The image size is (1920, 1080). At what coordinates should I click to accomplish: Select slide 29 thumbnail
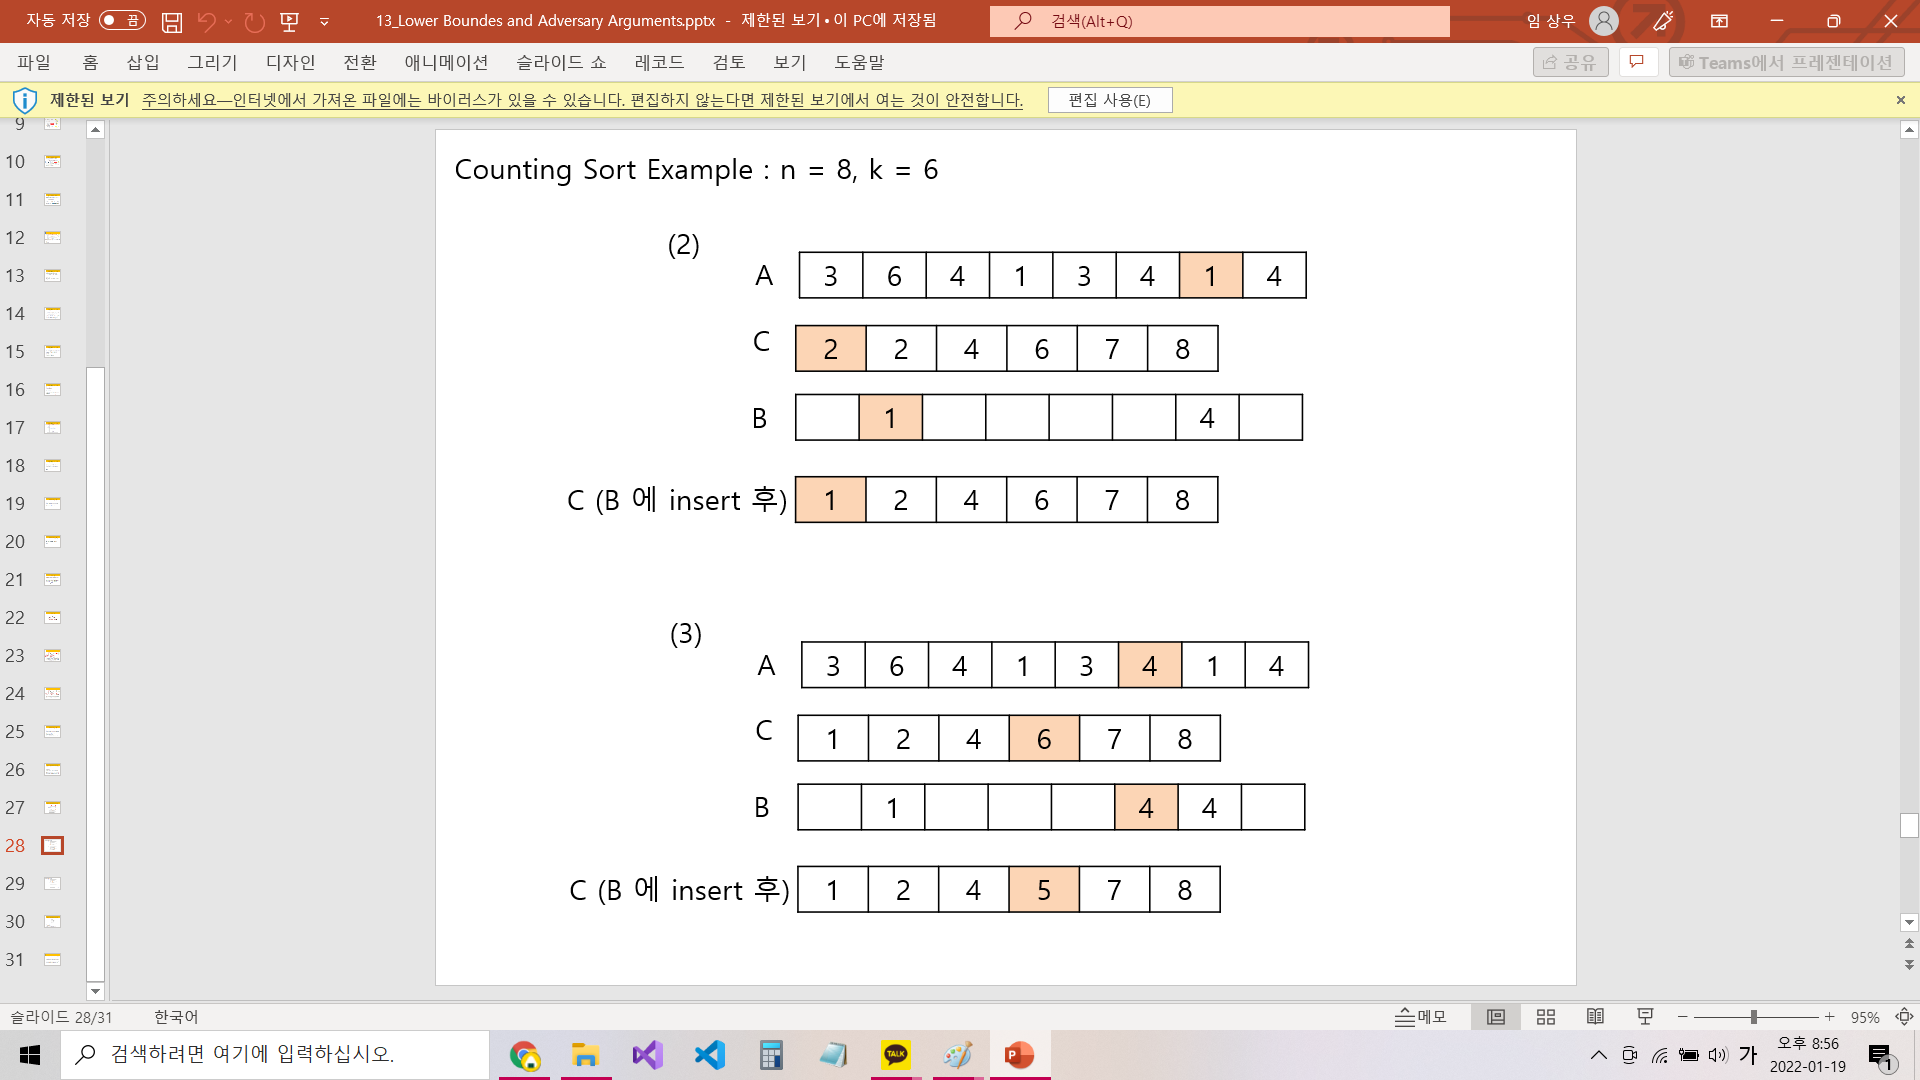52,884
